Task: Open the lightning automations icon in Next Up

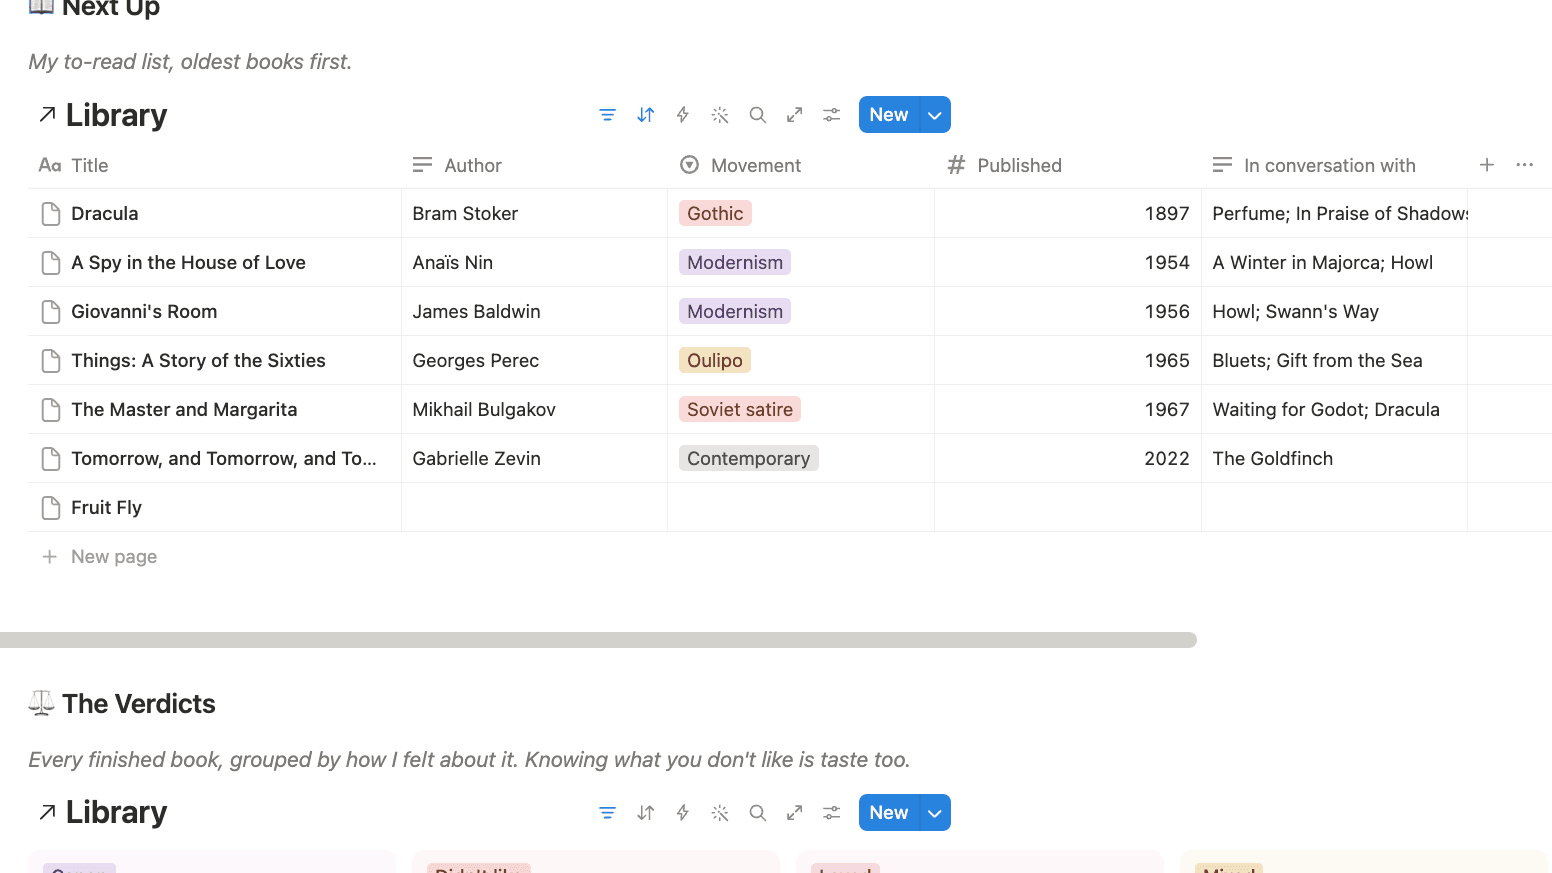Action: point(683,115)
